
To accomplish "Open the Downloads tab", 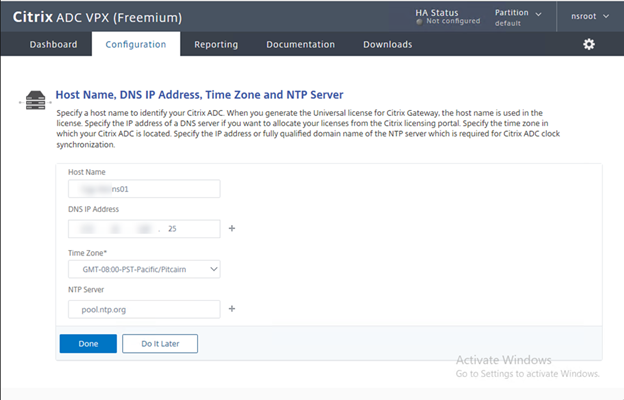I will (388, 44).
